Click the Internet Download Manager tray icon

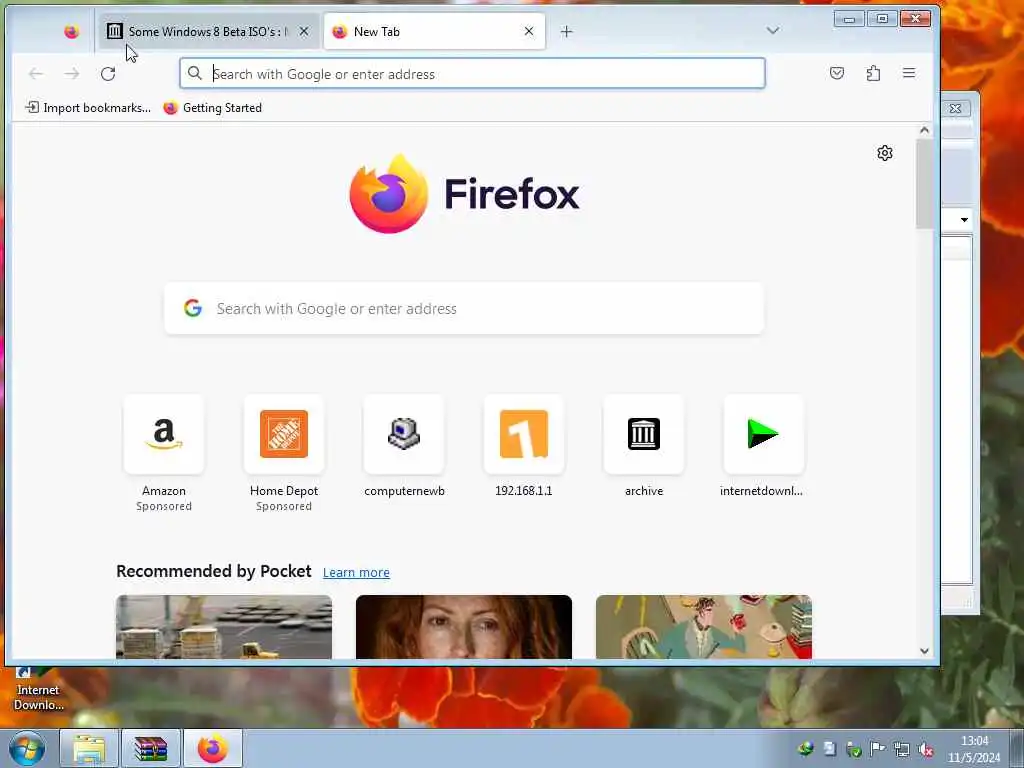pos(806,749)
